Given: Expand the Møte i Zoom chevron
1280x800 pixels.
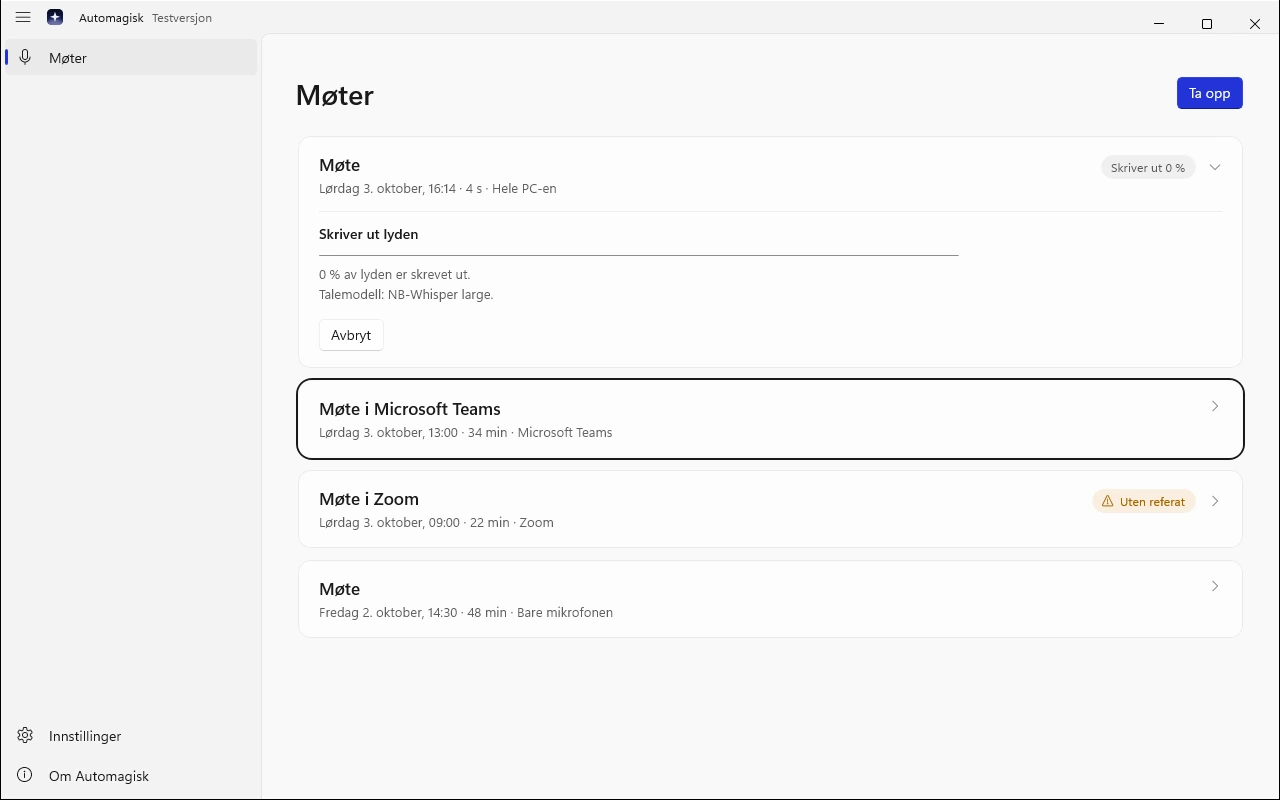Looking at the screenshot, I should coord(1215,501).
